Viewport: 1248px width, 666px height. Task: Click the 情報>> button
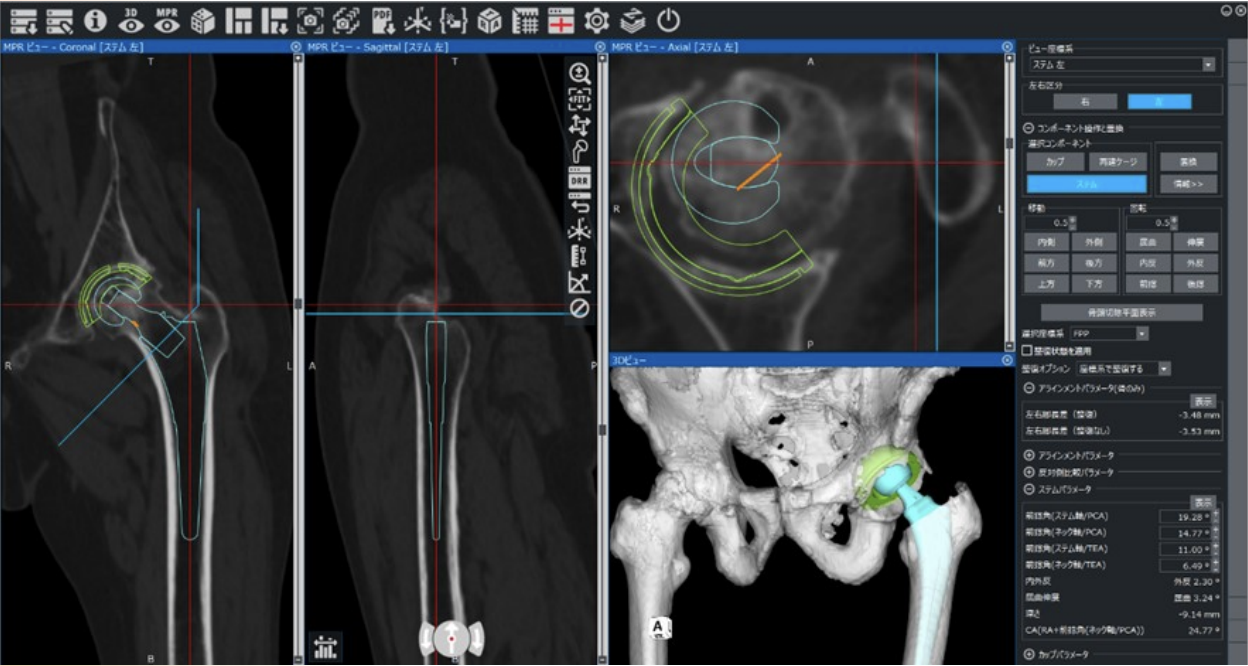pyautogui.click(x=1188, y=184)
